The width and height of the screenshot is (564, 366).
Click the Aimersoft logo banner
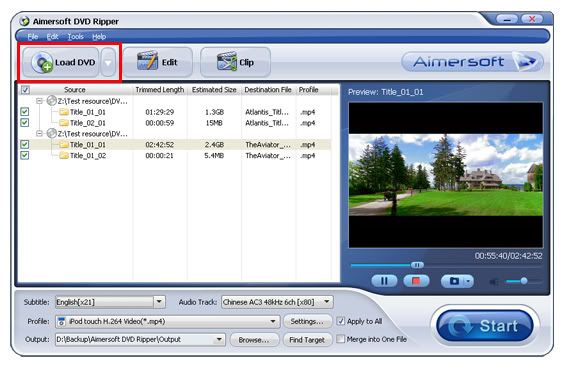point(472,62)
